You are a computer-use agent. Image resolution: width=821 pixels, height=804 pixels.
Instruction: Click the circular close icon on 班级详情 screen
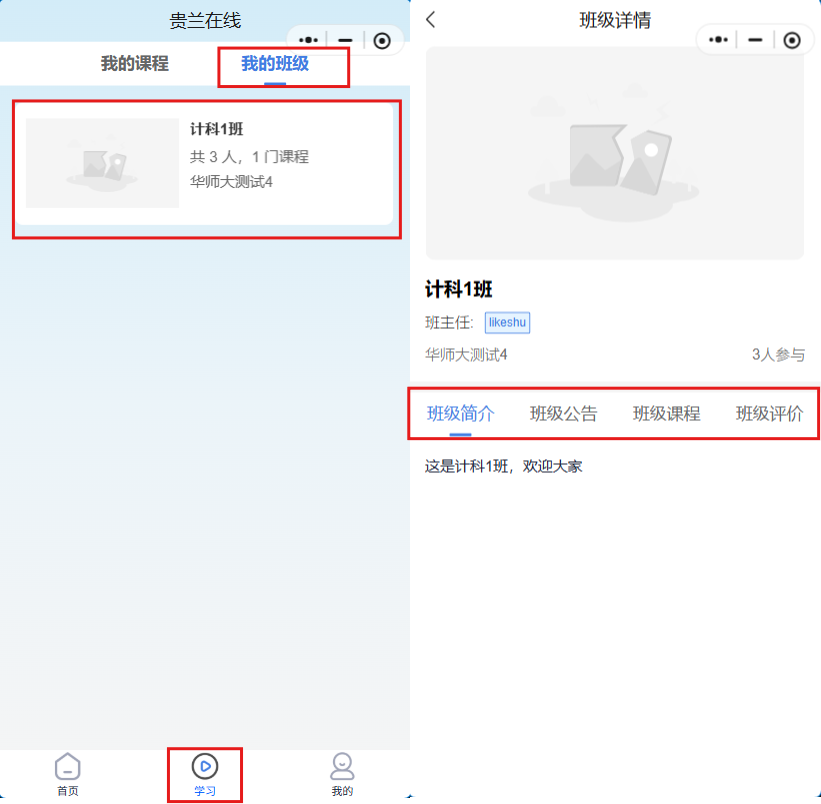792,40
